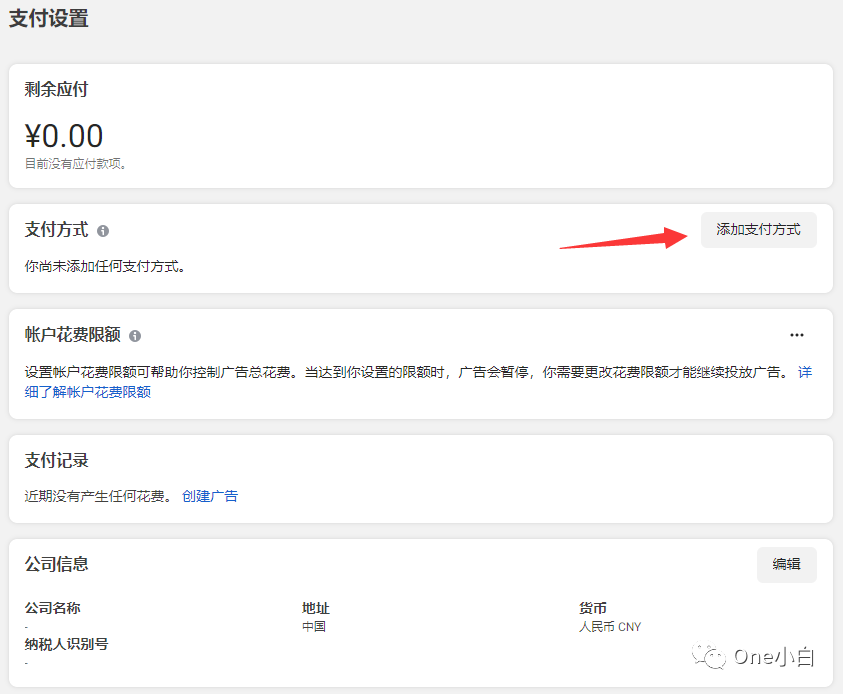Open the 编辑 button for 公司信息
The width and height of the screenshot is (843, 694).
(x=786, y=565)
